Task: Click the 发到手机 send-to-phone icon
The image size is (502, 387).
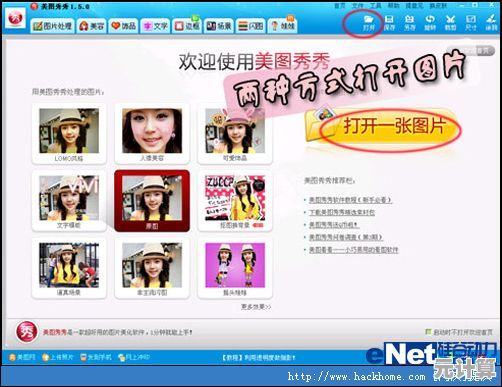Action: (96, 357)
